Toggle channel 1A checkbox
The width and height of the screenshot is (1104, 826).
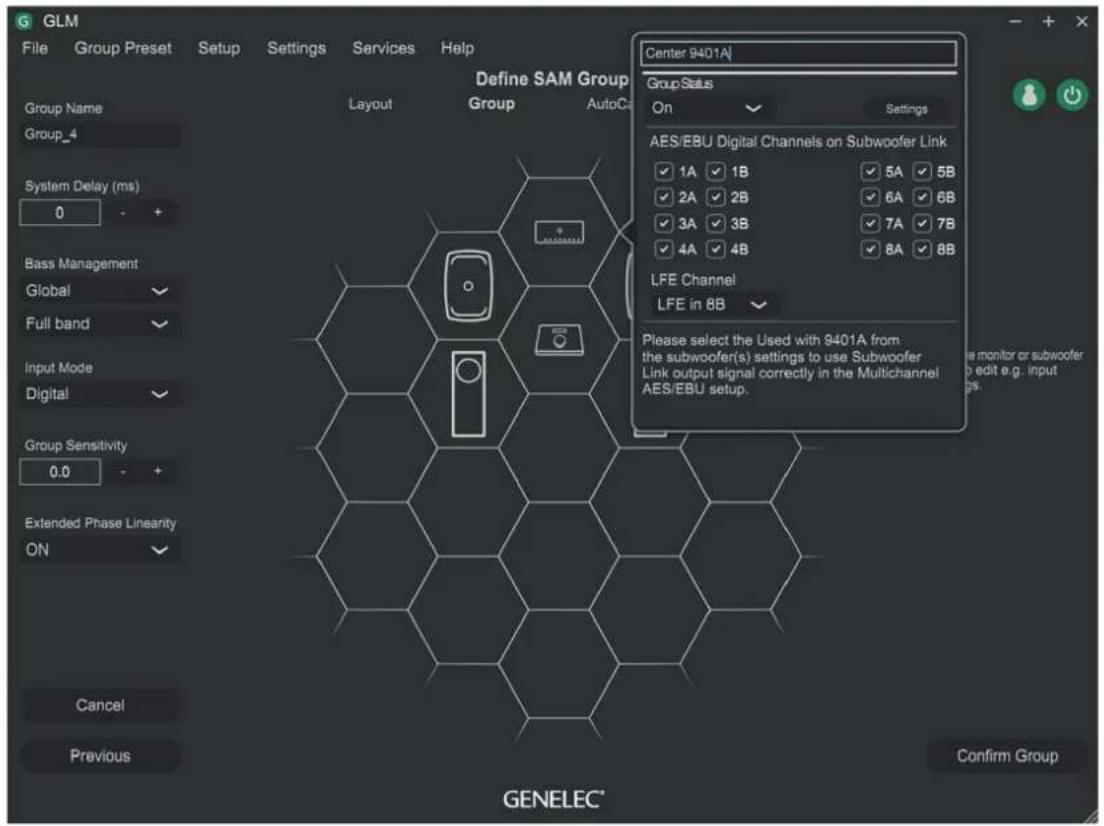[664, 171]
